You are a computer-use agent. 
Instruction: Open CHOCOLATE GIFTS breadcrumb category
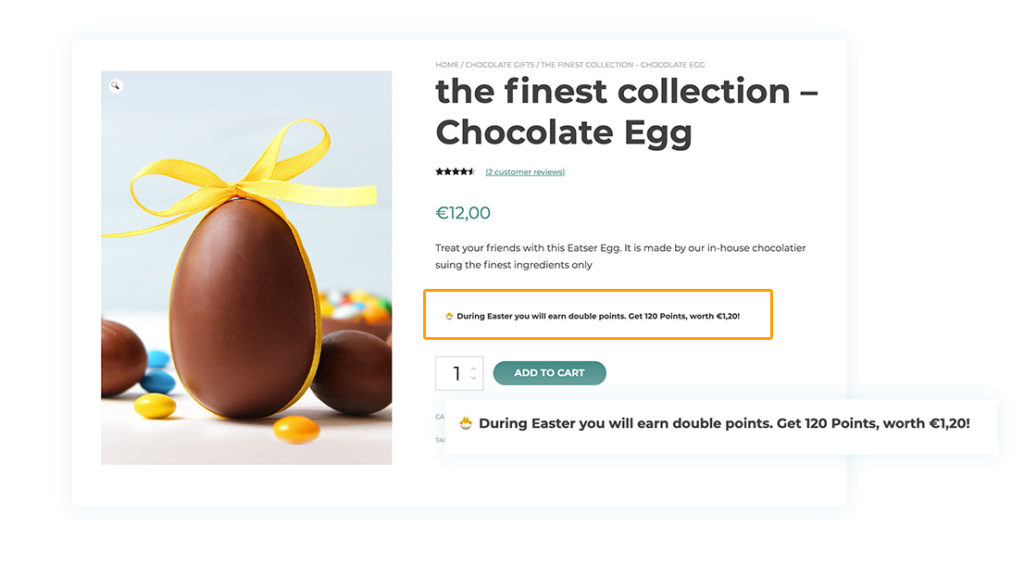pos(500,65)
